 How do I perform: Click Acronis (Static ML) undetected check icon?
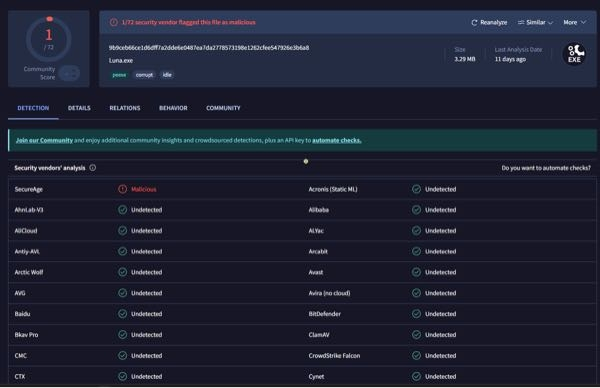[416, 189]
